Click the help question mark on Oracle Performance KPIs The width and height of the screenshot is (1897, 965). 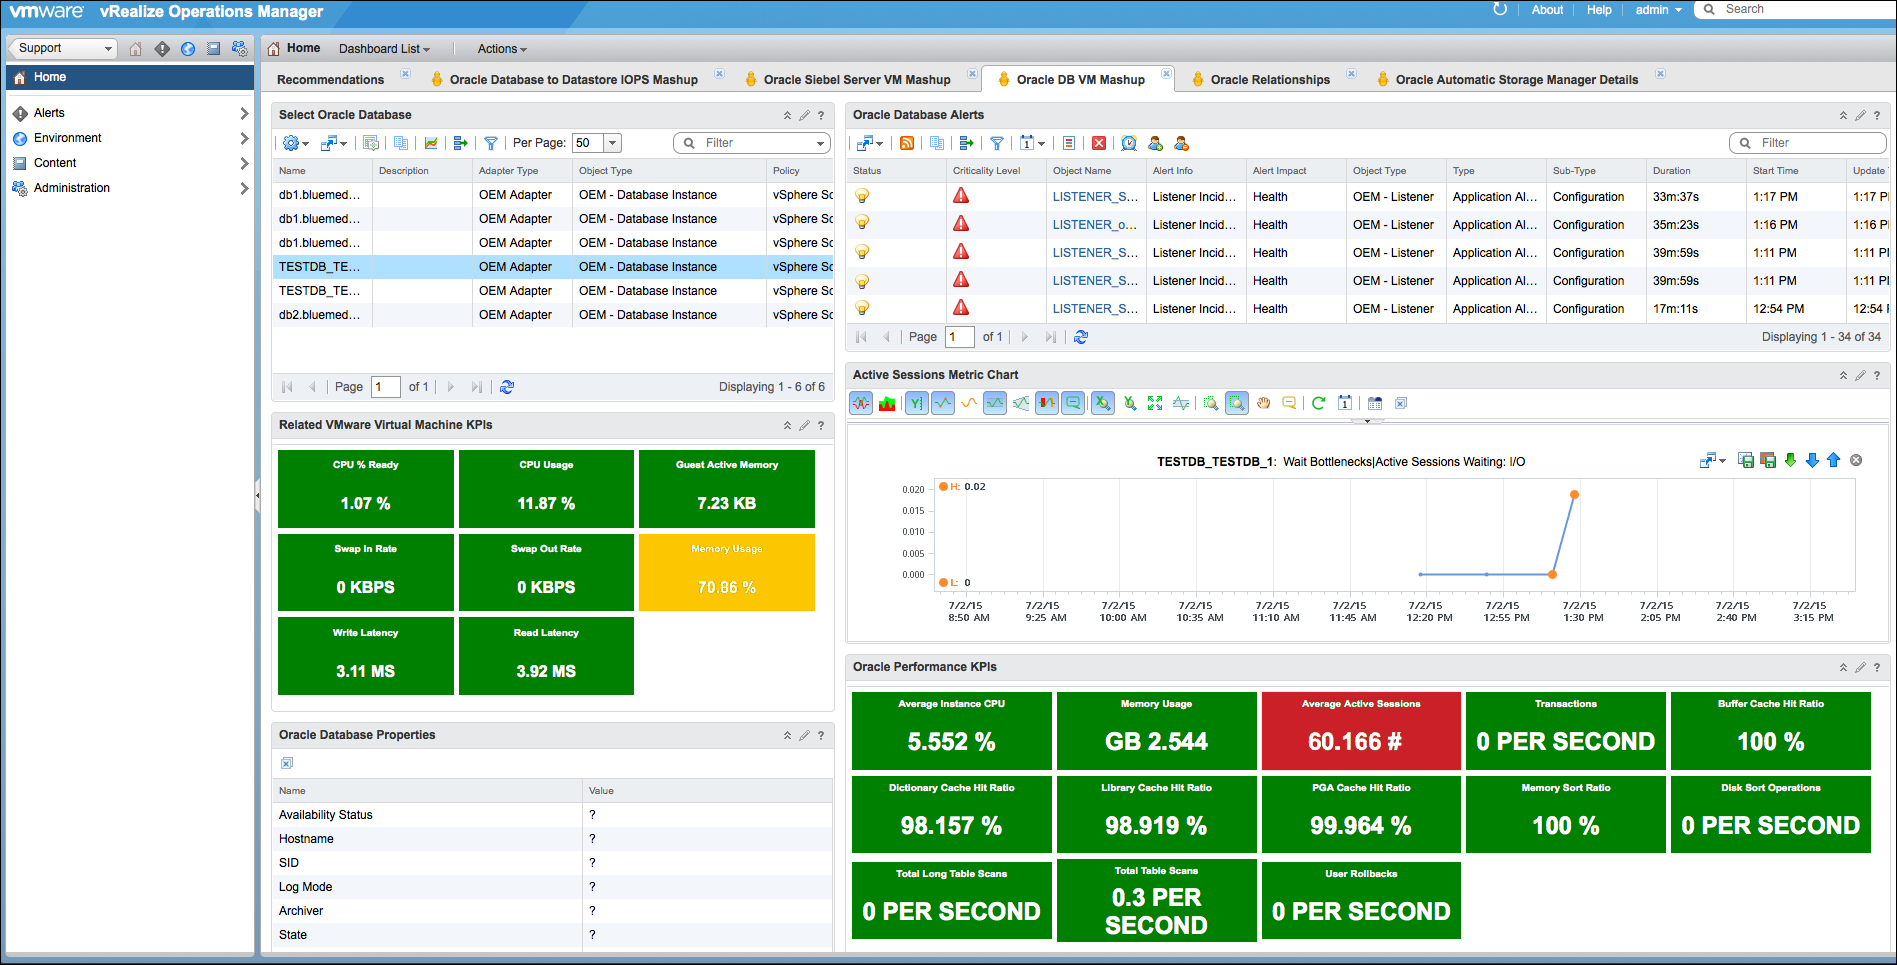(x=1877, y=667)
